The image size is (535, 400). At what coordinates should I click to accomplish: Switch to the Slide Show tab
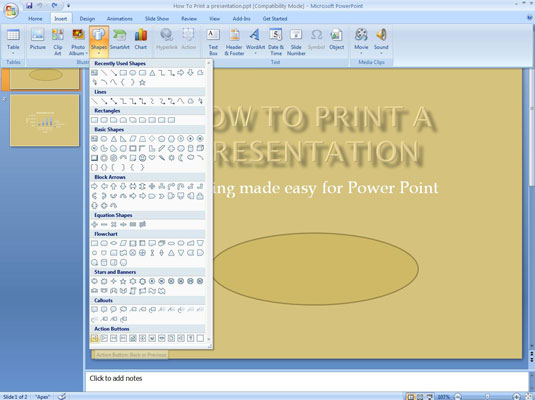tap(157, 19)
